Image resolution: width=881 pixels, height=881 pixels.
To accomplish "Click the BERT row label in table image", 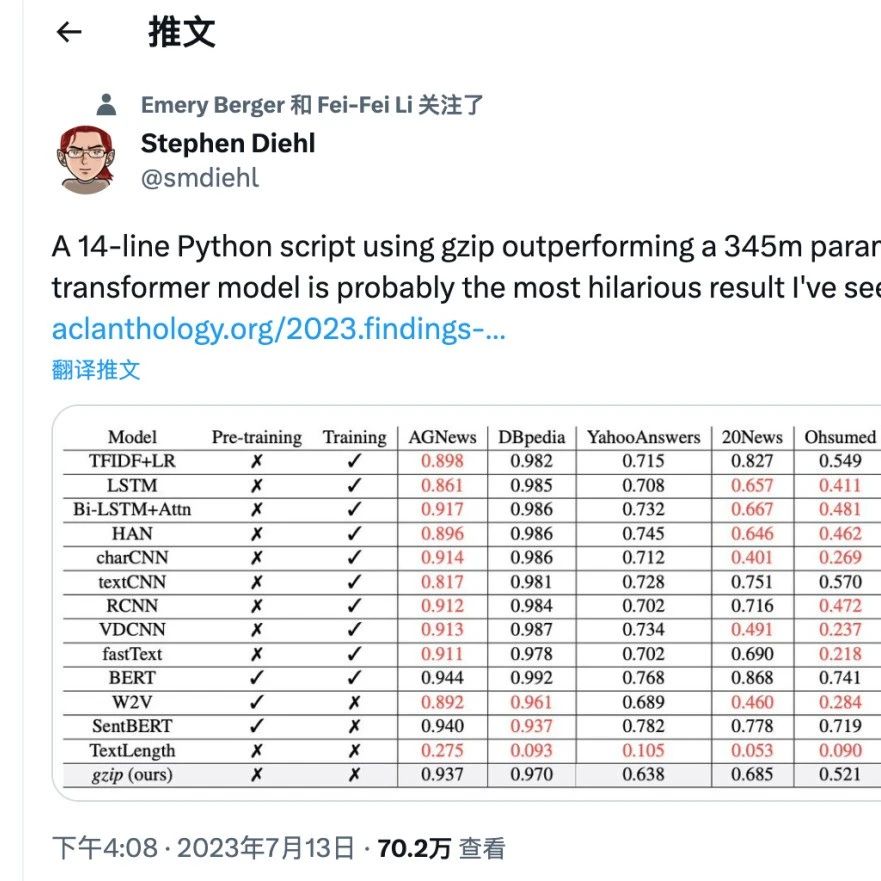I will 132,678.
